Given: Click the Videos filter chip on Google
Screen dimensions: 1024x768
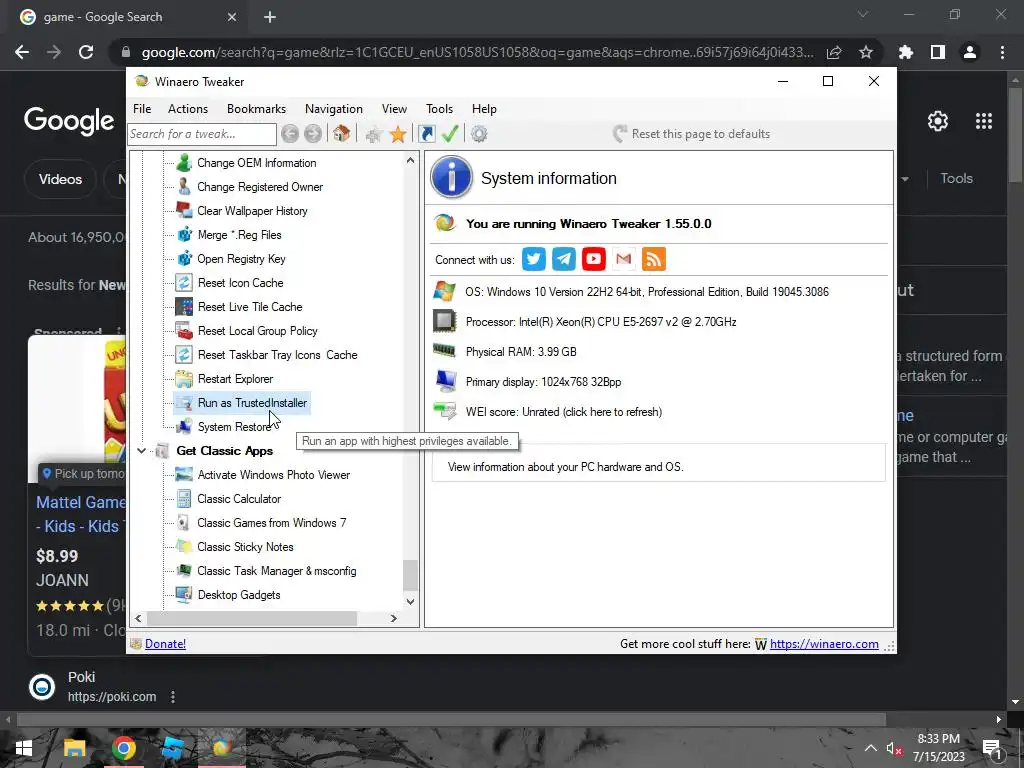Looking at the screenshot, I should pos(60,179).
